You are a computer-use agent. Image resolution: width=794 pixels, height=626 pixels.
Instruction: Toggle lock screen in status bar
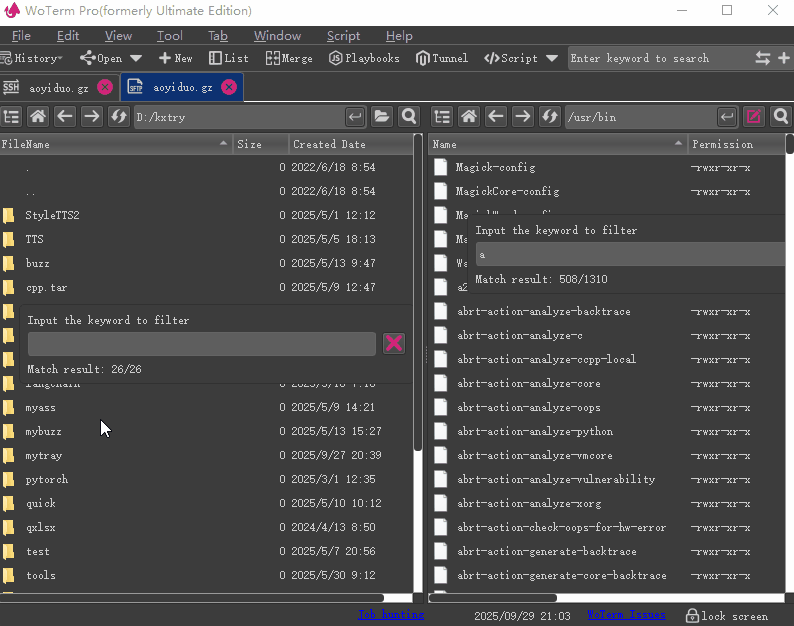[726, 616]
